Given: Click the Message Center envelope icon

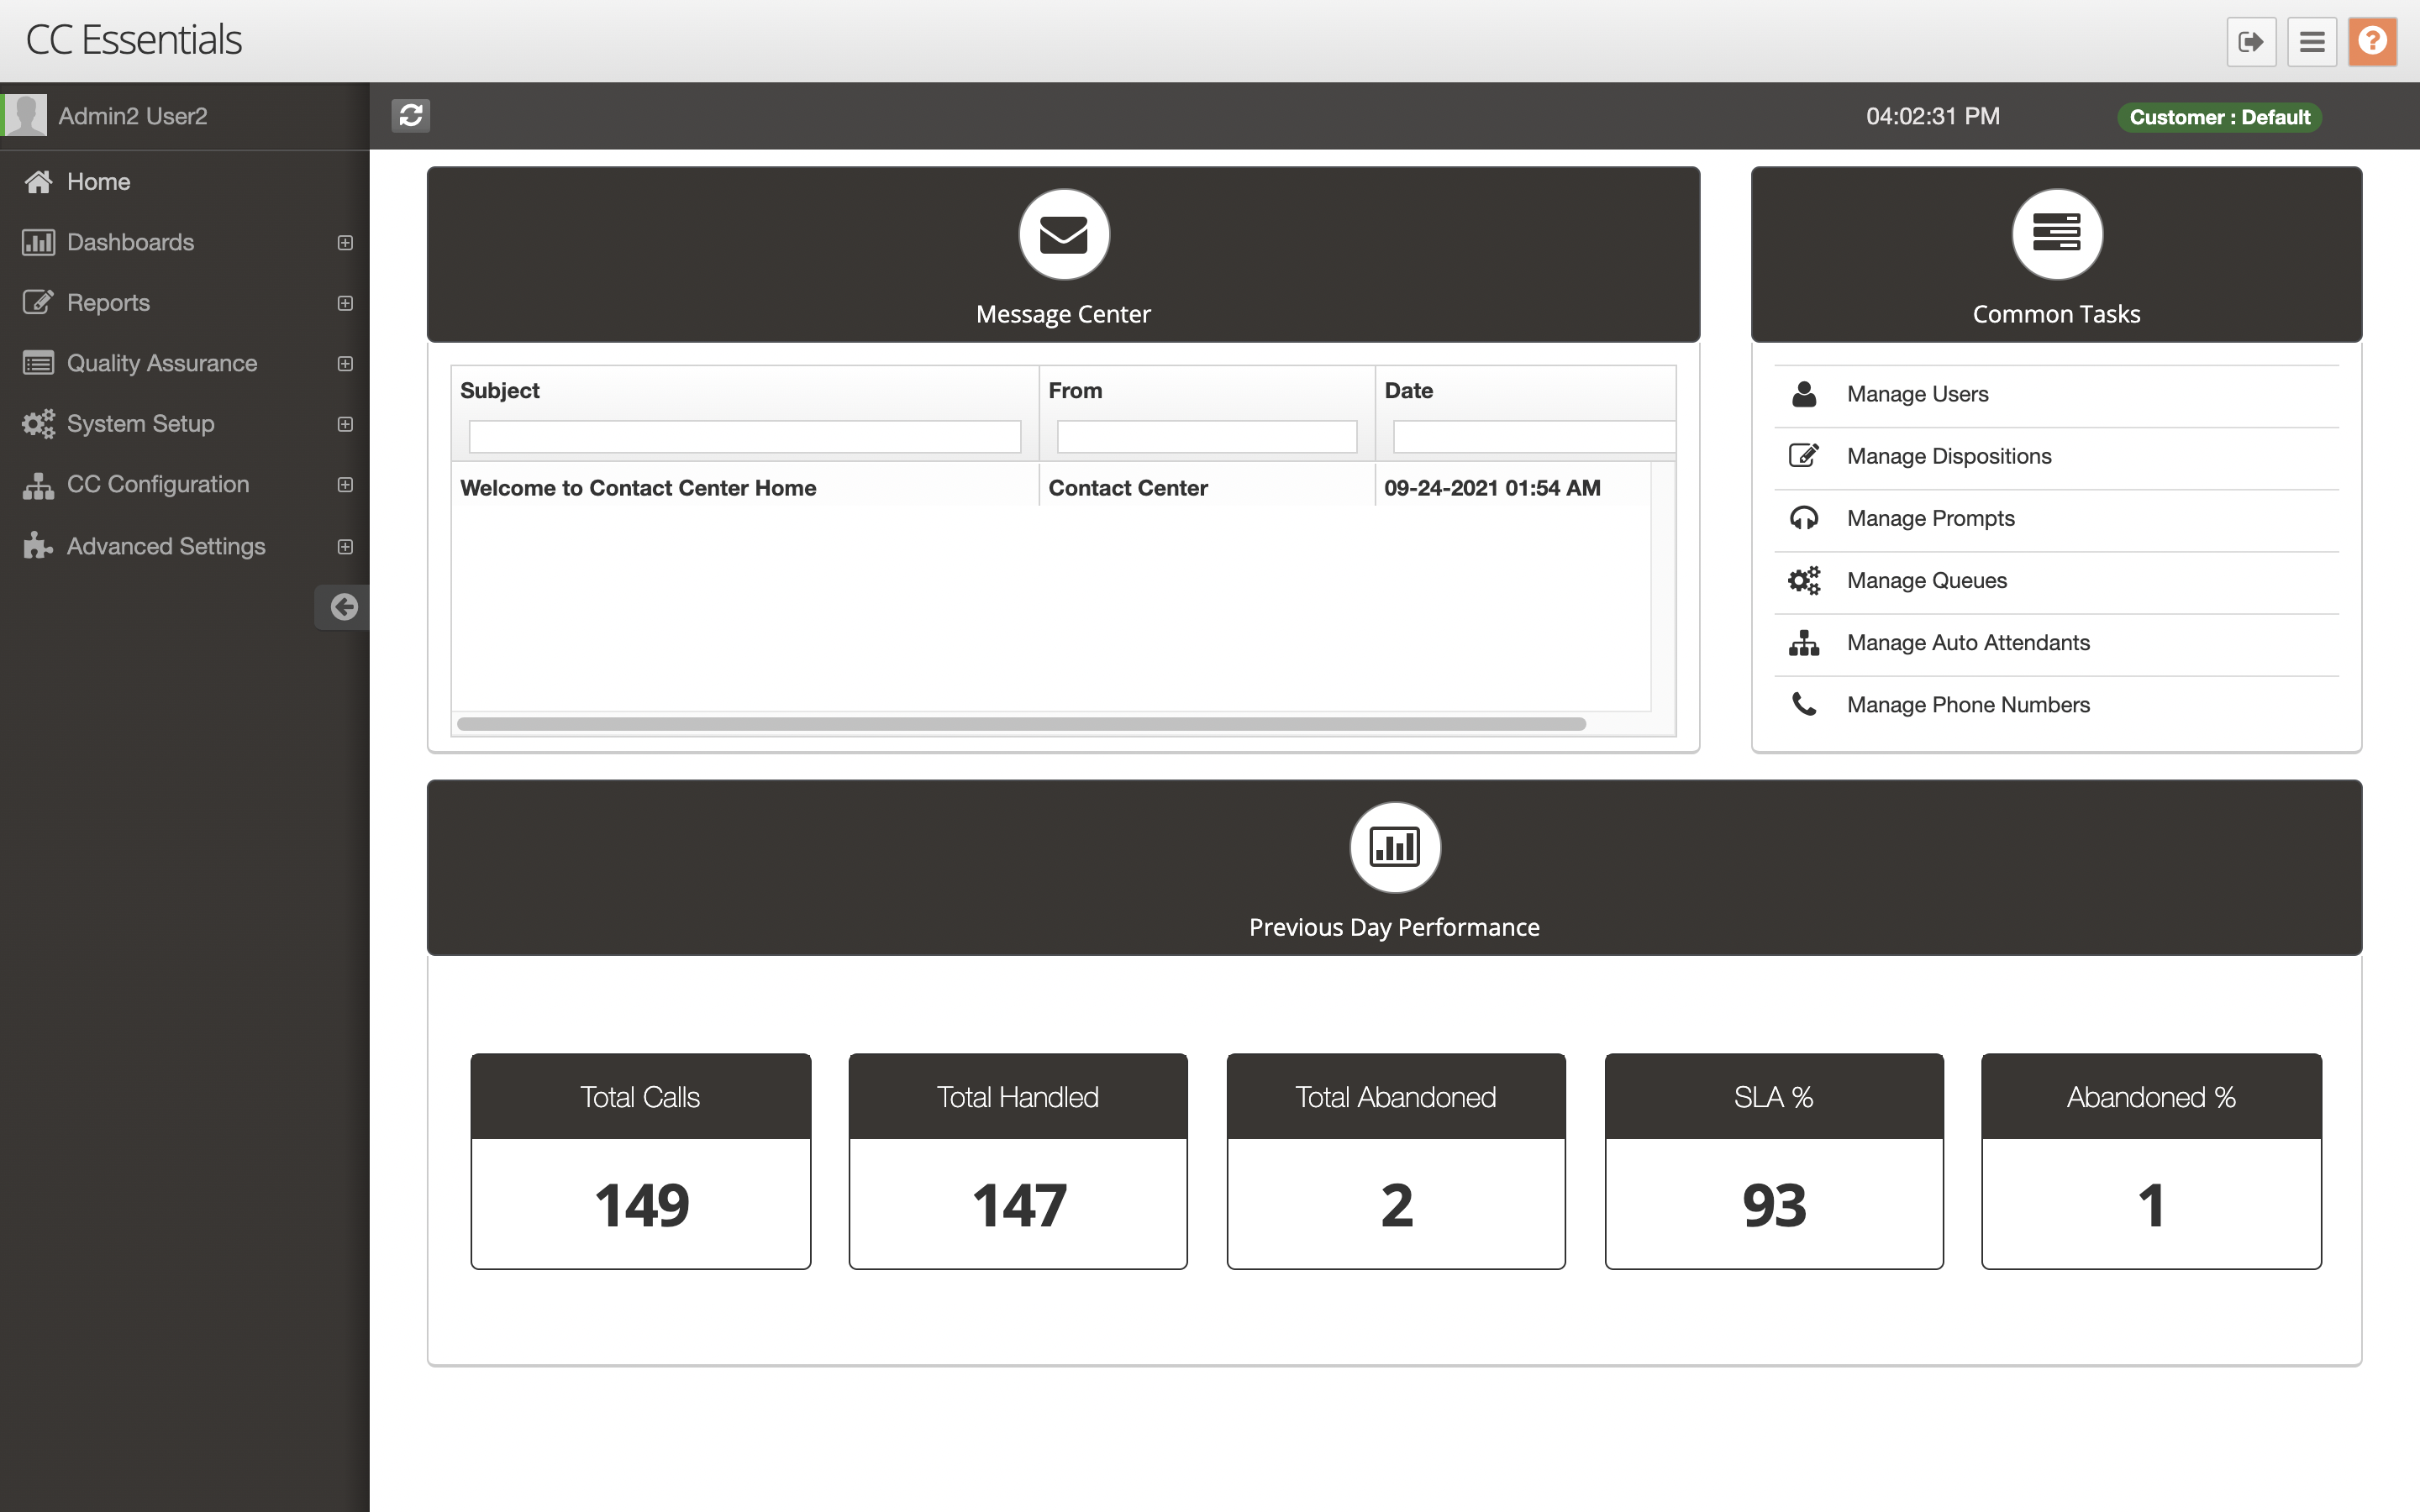Looking at the screenshot, I should pos(1063,235).
